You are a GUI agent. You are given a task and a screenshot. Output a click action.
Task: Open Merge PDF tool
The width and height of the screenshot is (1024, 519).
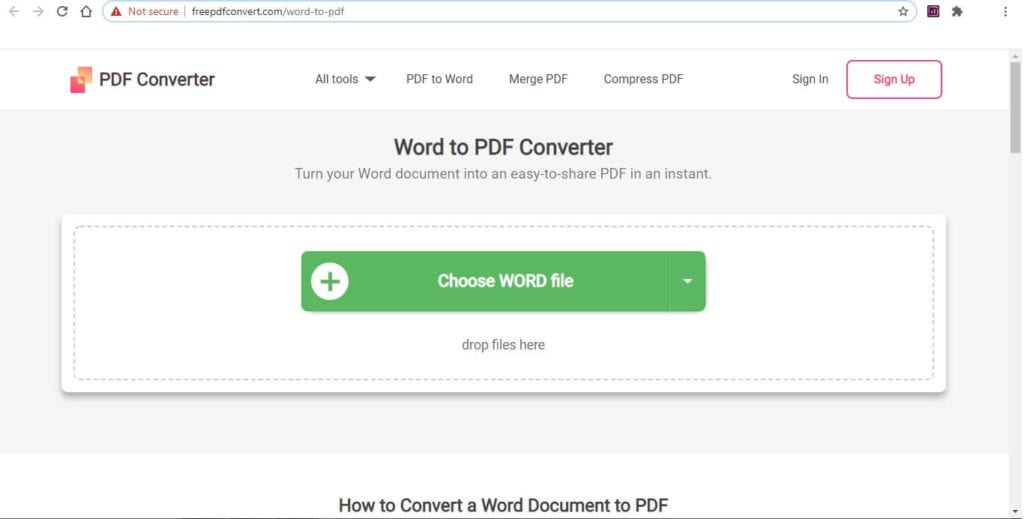click(538, 79)
